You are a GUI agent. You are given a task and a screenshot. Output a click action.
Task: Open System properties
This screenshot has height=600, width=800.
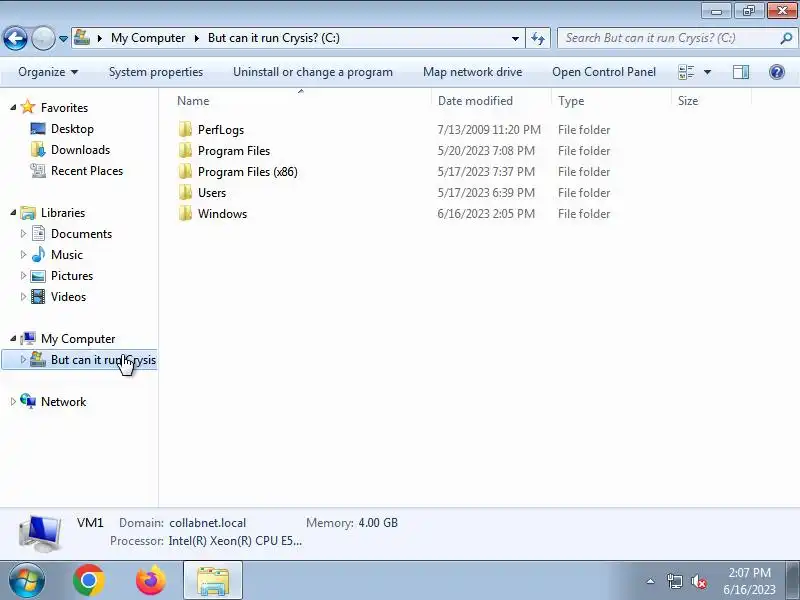point(156,72)
